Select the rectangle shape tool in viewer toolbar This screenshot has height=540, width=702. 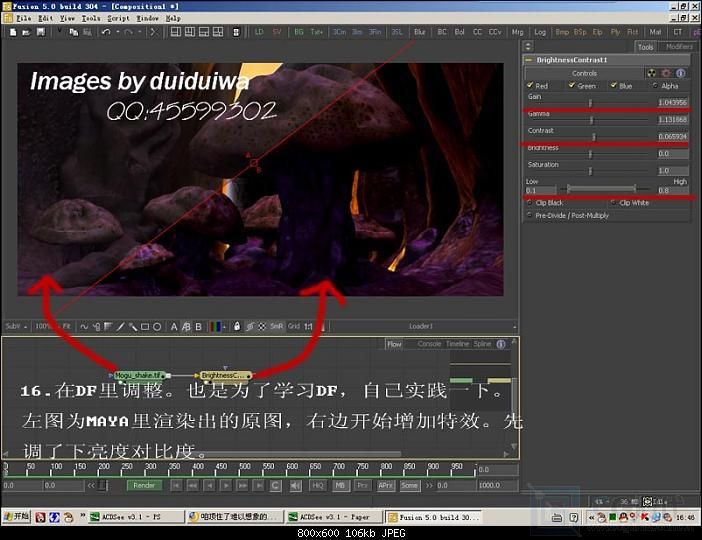145,327
